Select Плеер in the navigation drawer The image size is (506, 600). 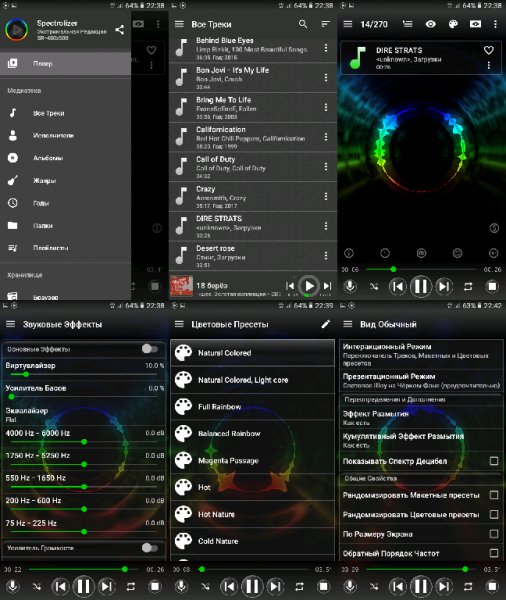(x=65, y=64)
